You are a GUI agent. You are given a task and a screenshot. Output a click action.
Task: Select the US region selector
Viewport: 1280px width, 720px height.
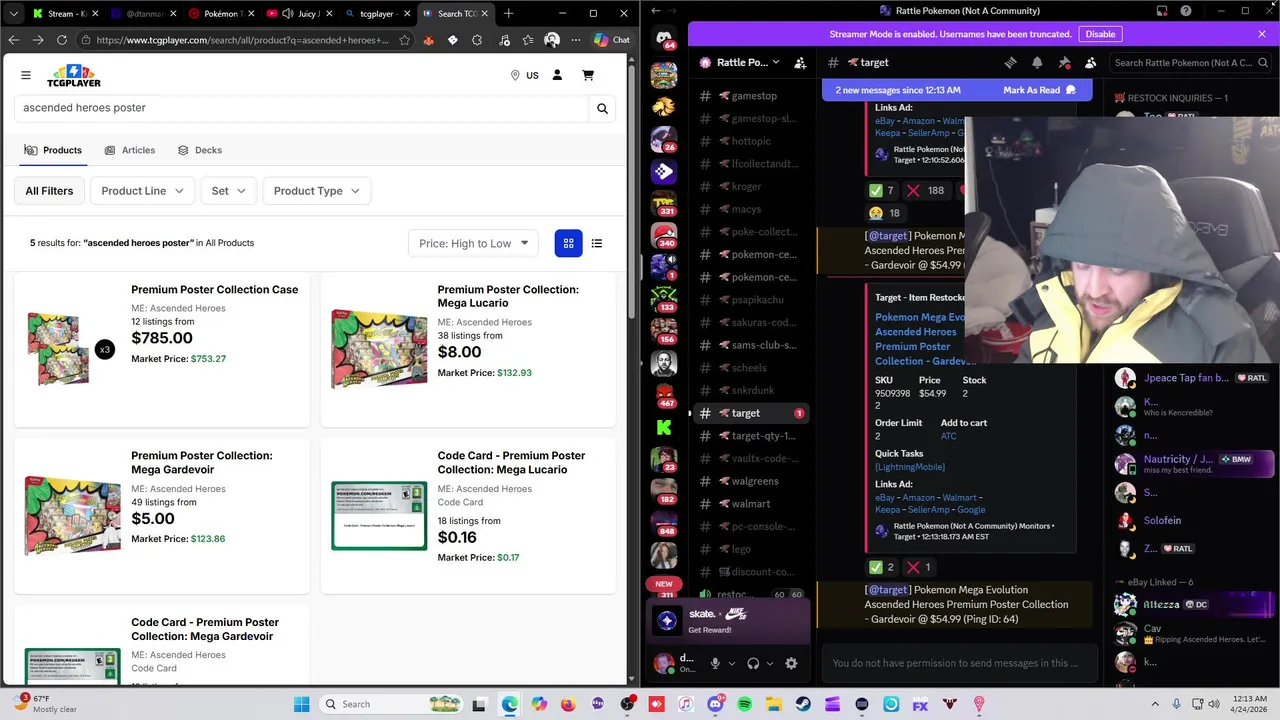tap(524, 75)
